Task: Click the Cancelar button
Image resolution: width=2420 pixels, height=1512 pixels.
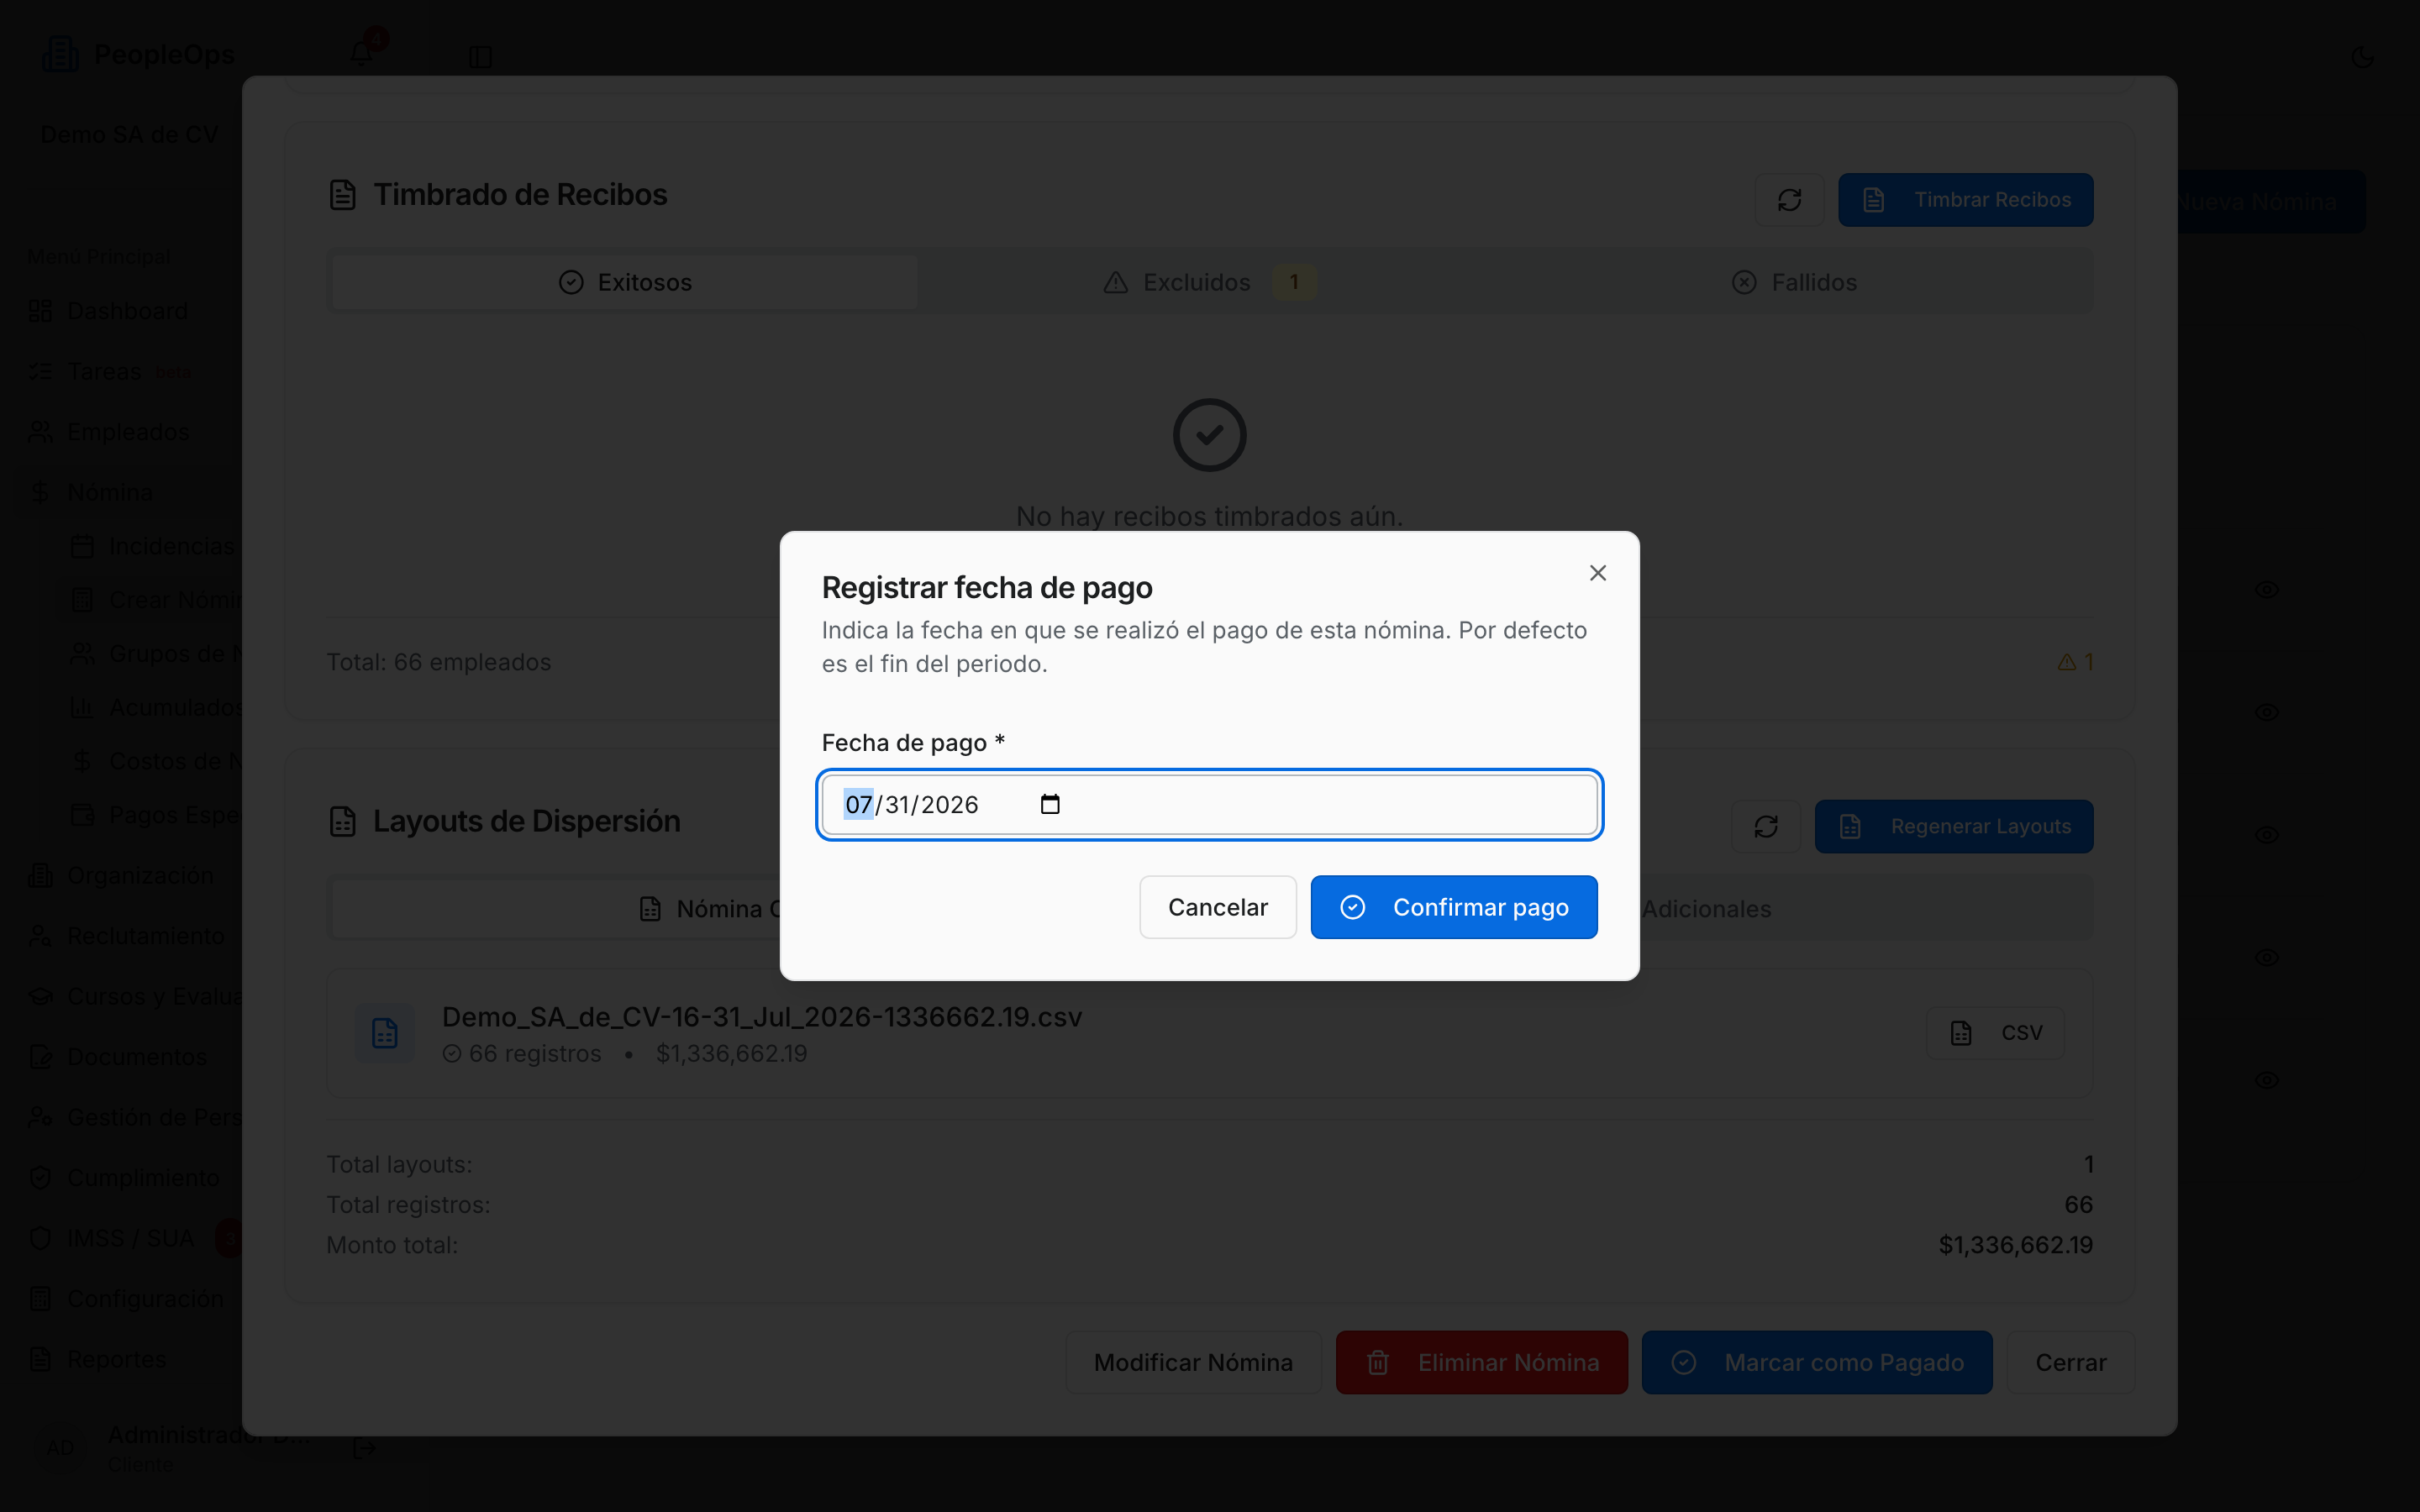Action: coord(1218,907)
